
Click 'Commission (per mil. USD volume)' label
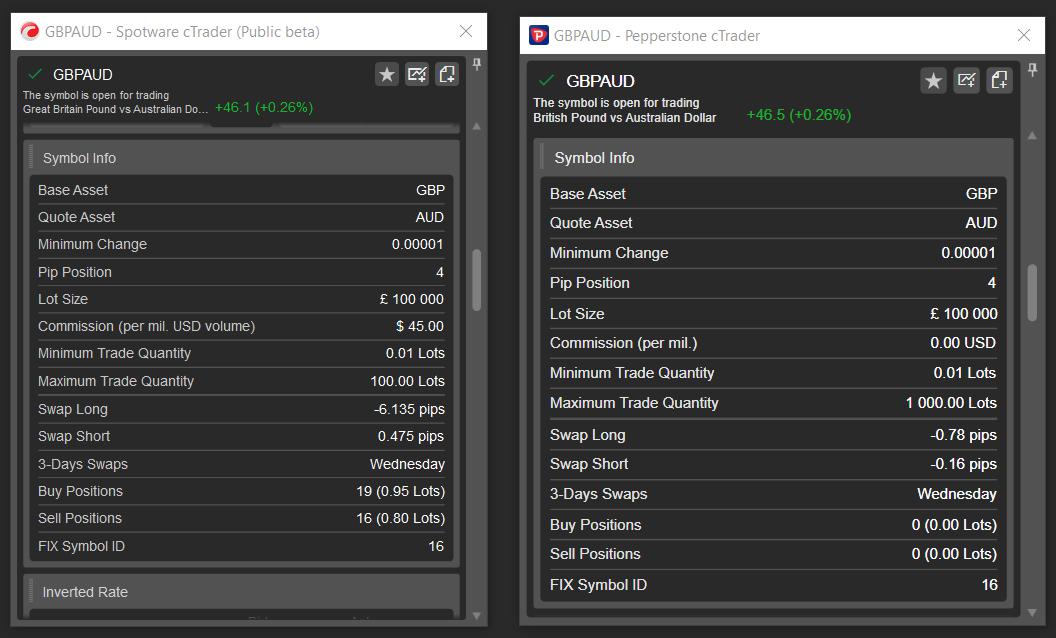(146, 326)
